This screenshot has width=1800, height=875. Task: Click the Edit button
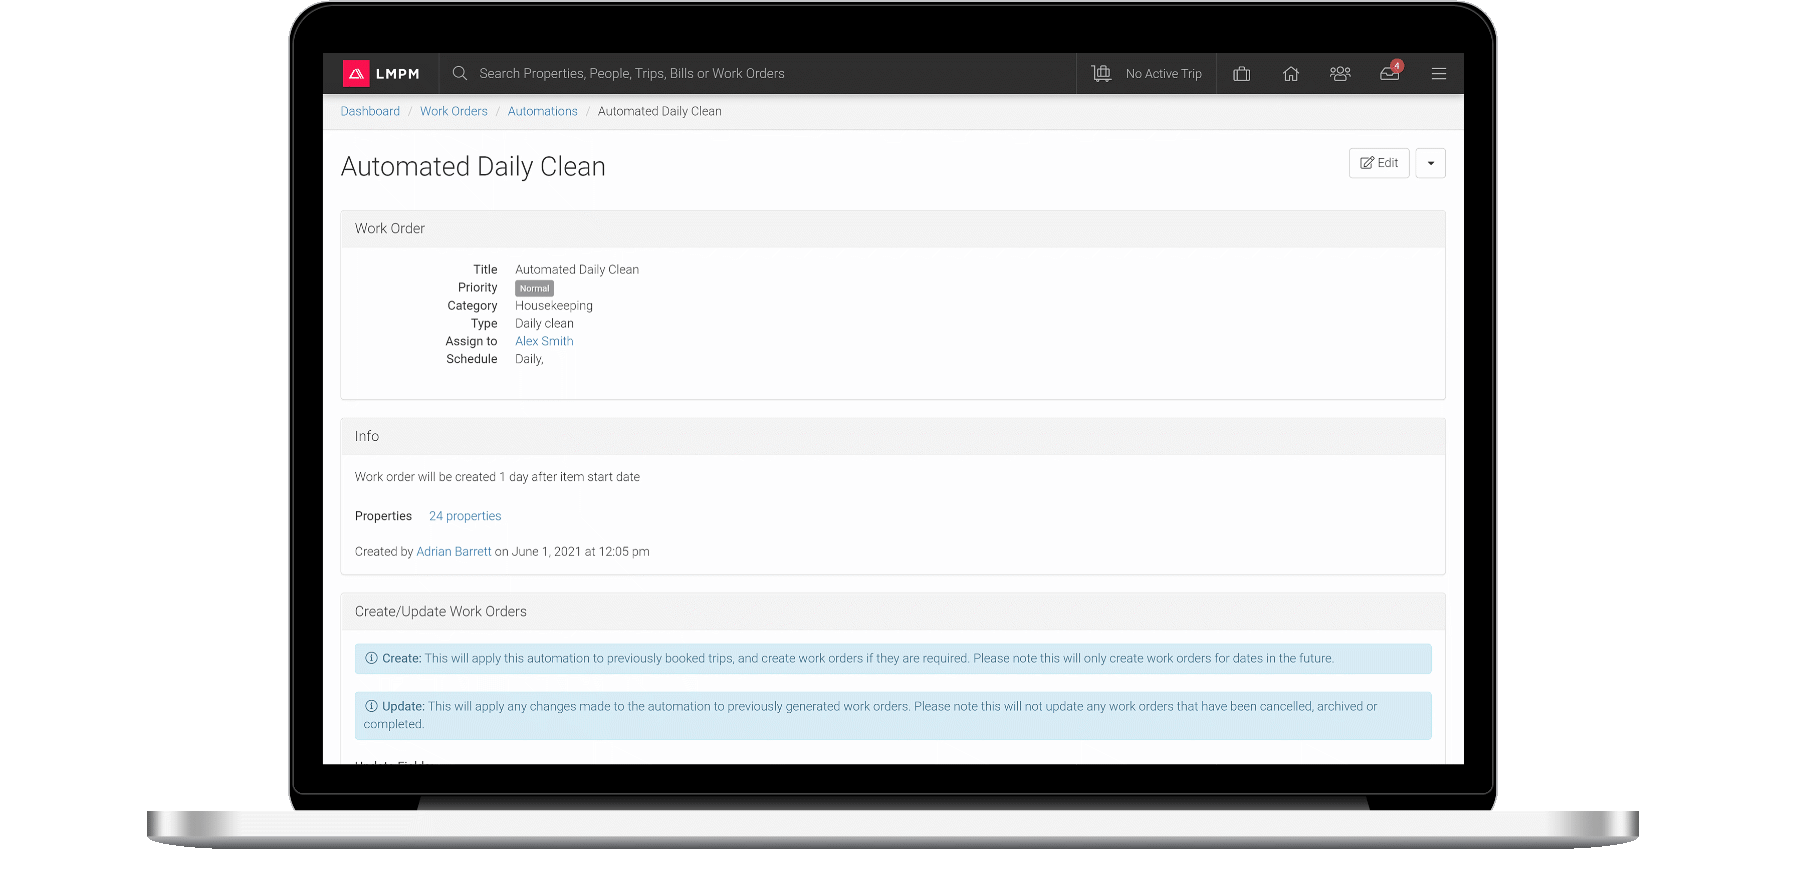1379,163
